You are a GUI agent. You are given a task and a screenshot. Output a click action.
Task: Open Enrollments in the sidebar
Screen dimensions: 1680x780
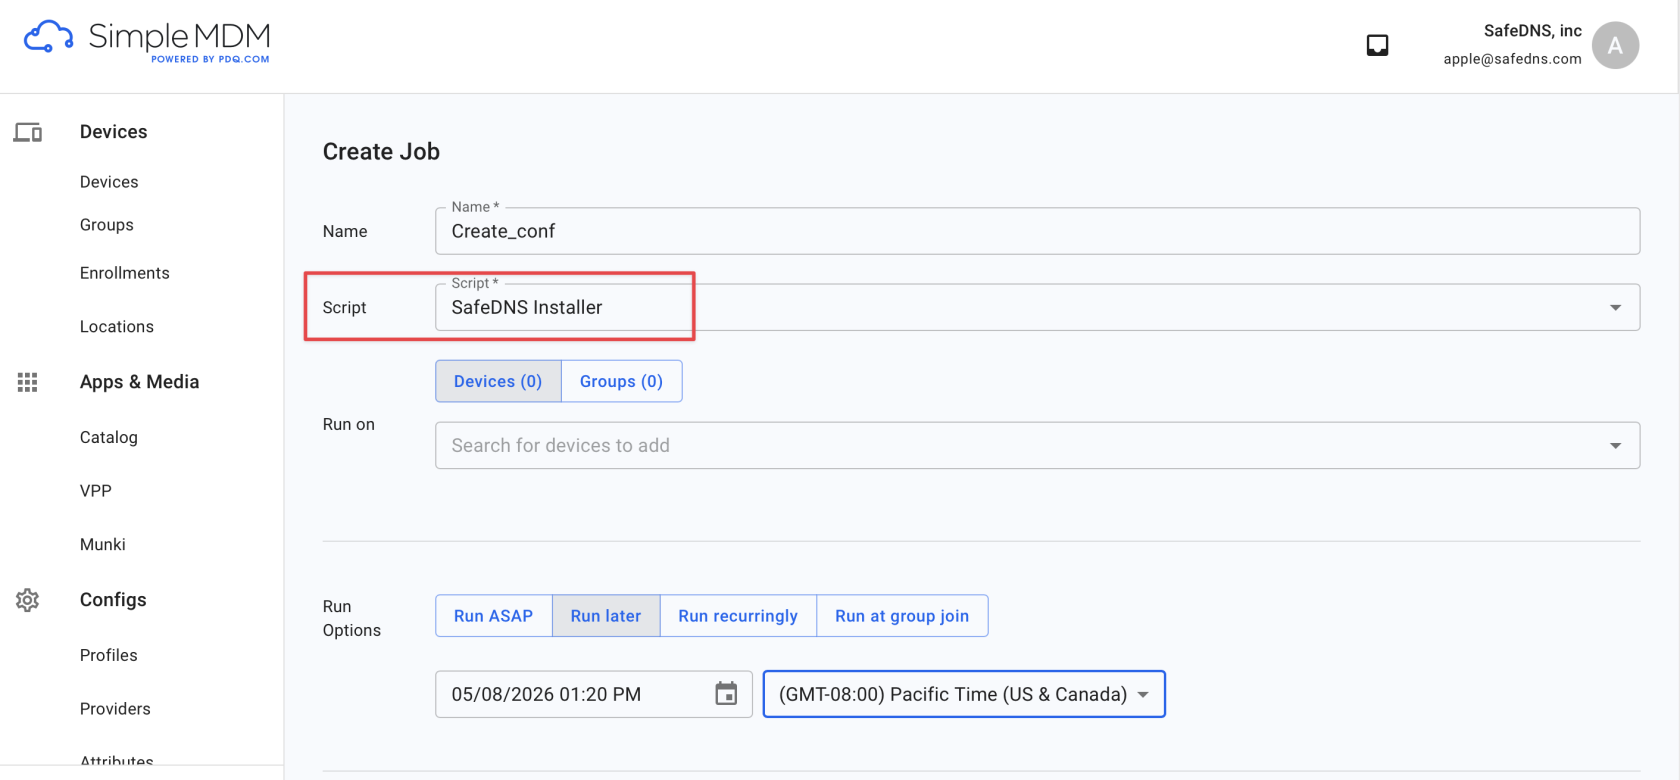[125, 273]
